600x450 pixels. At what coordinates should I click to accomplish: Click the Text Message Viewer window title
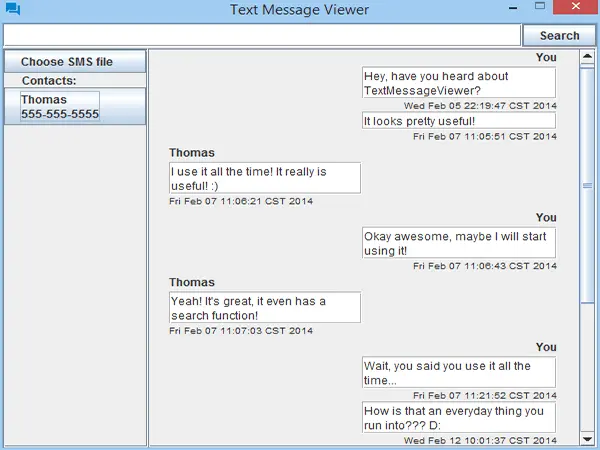click(x=299, y=10)
